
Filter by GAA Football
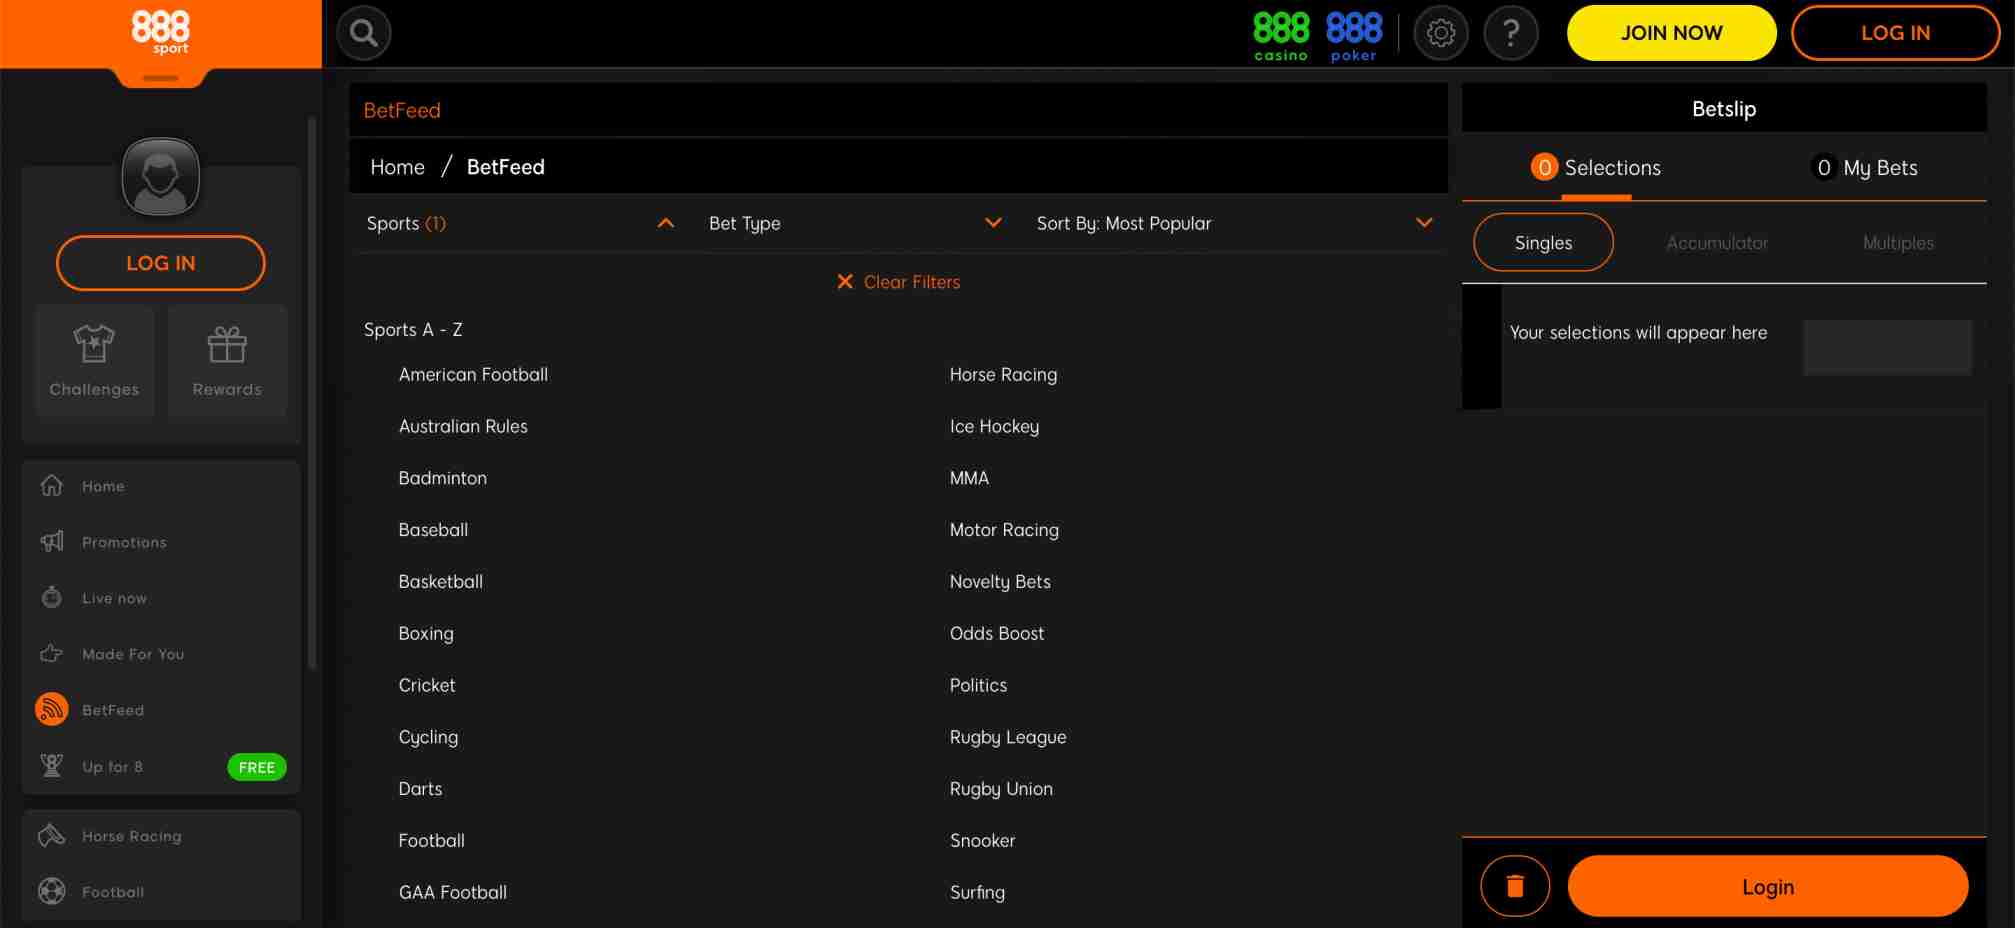pyautogui.click(x=453, y=892)
